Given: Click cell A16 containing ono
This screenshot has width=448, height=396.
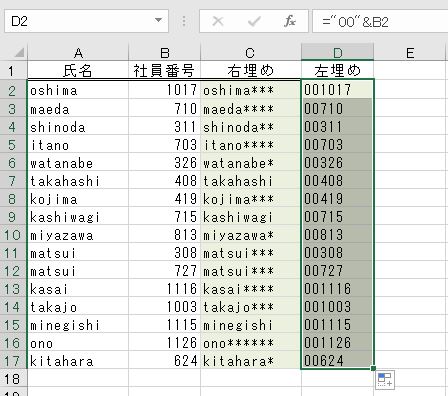Looking at the screenshot, I should [78, 343].
